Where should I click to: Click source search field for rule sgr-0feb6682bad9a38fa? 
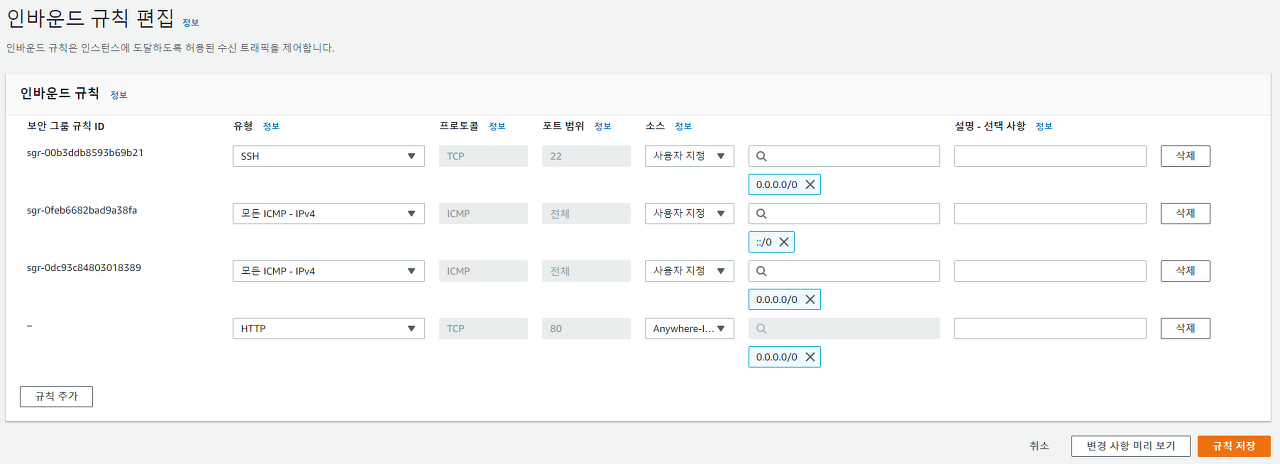click(844, 214)
